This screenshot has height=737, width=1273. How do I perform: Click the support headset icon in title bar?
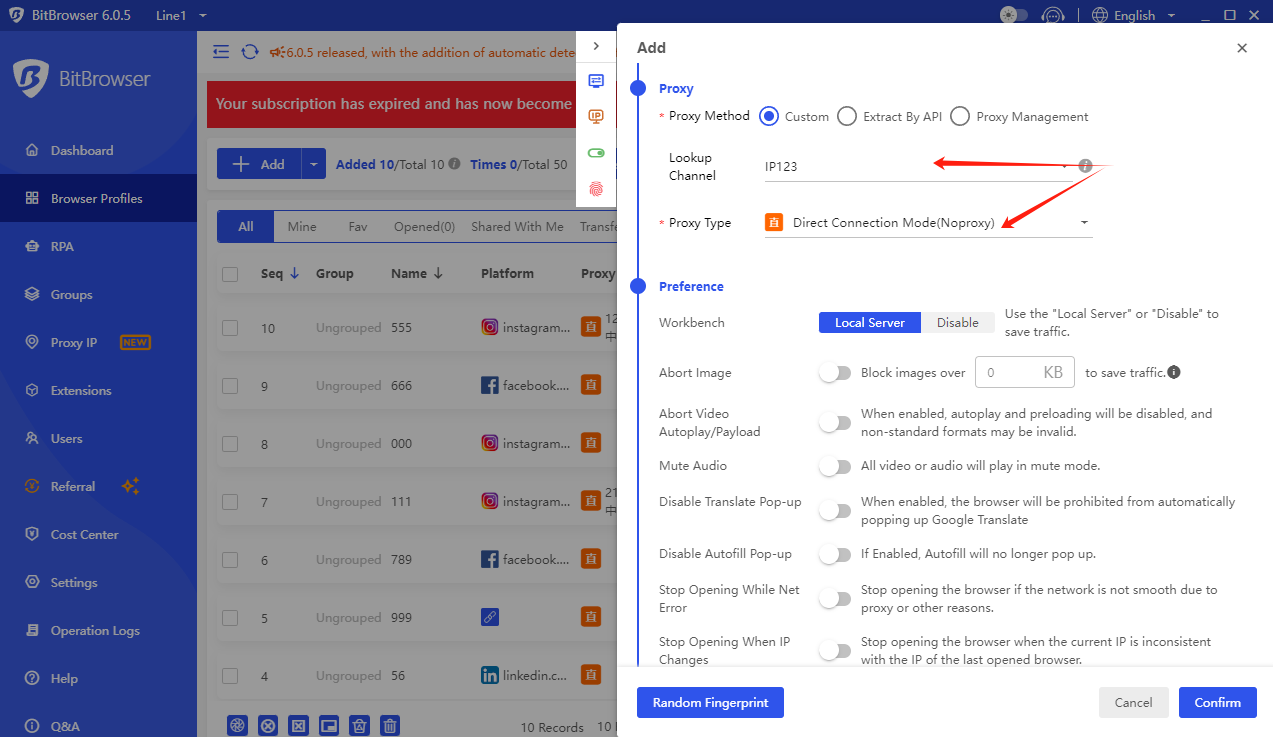point(1052,15)
